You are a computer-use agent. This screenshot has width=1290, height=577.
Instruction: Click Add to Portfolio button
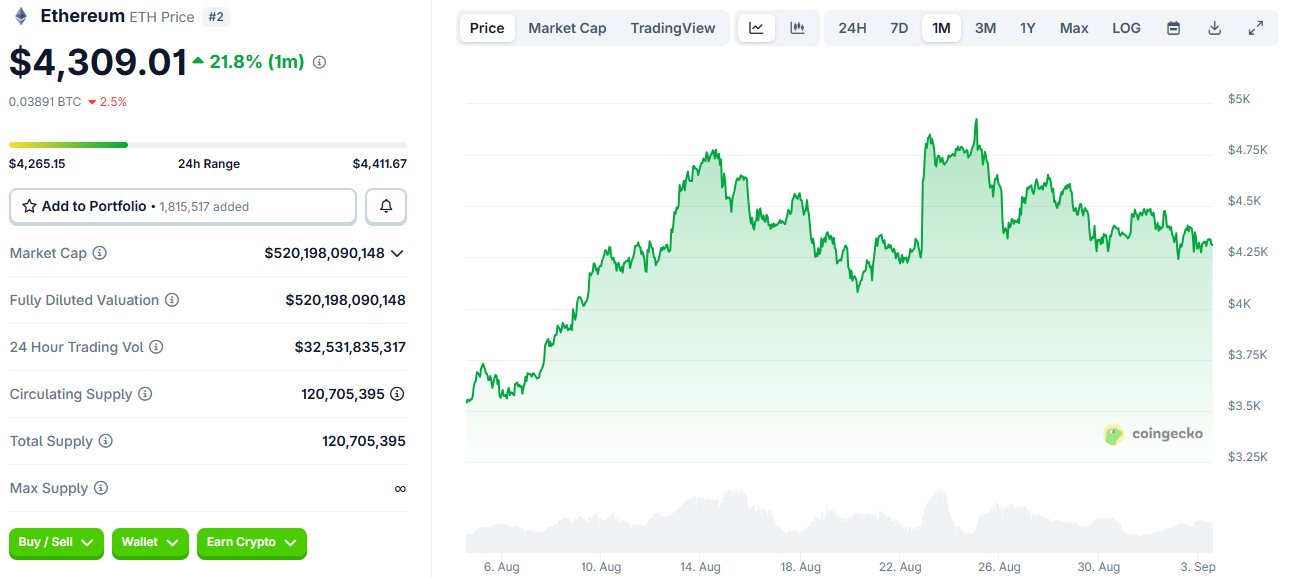183,206
